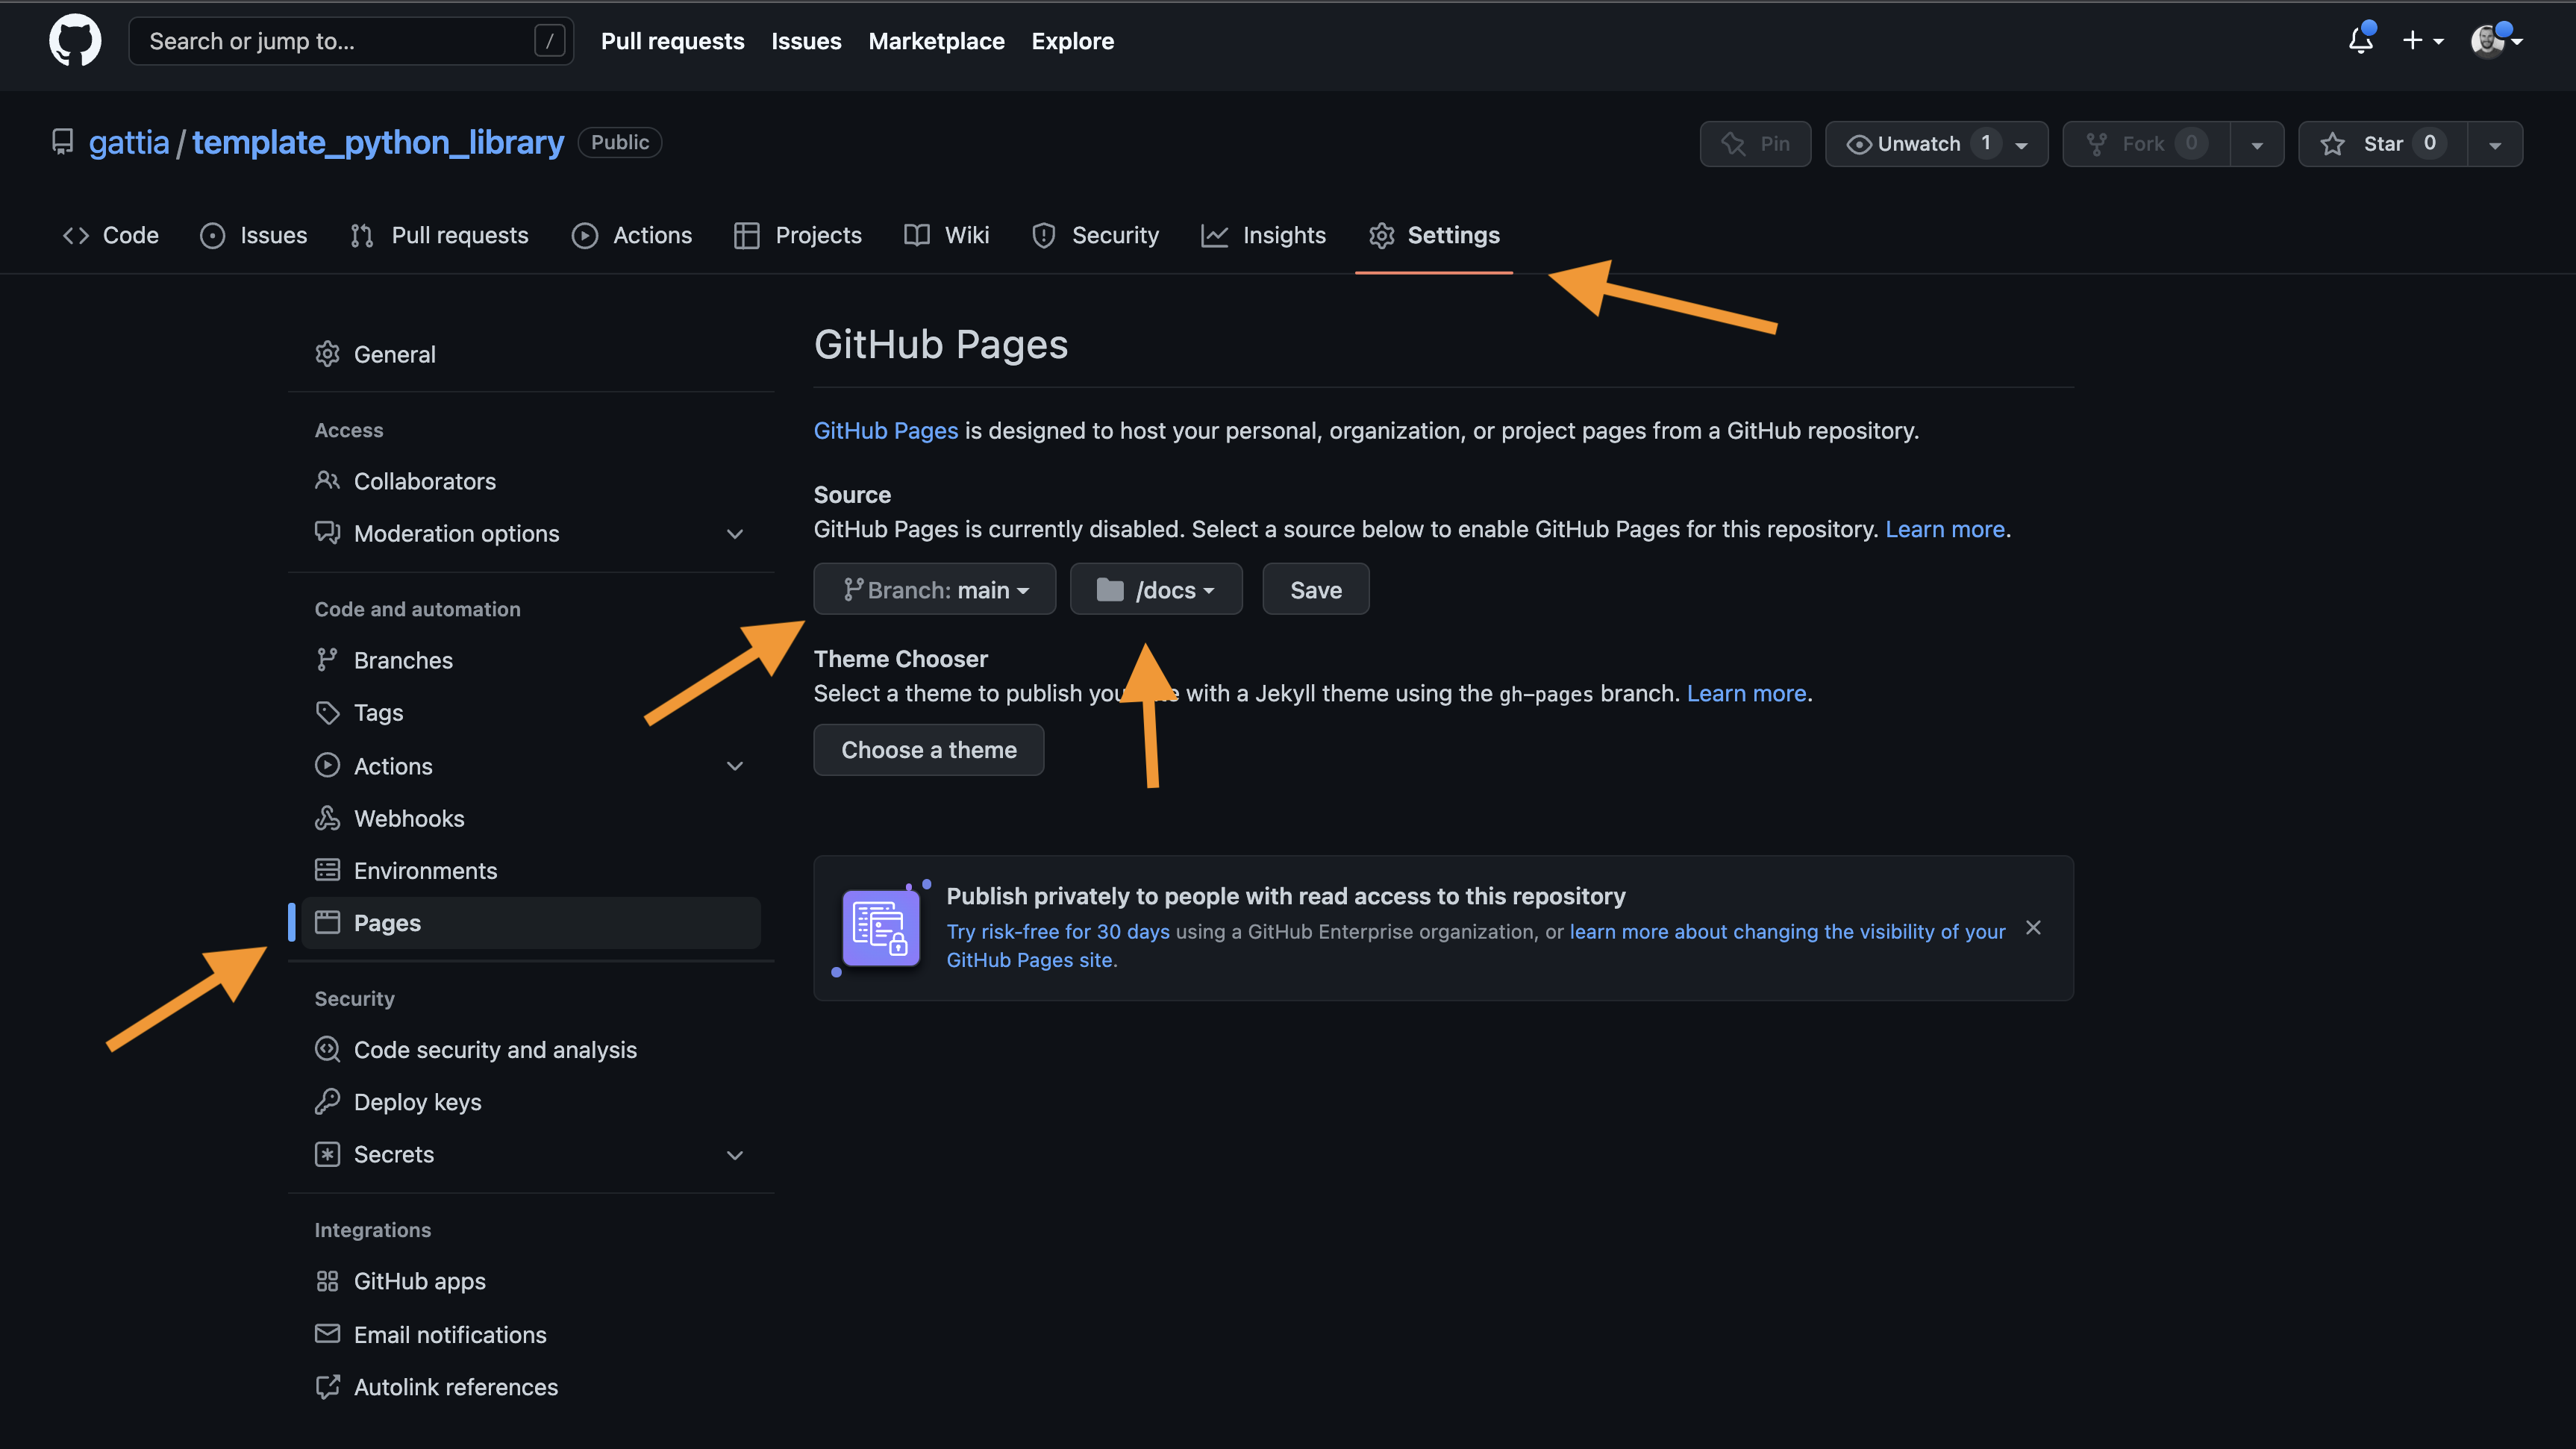This screenshot has width=2576, height=1449.
Task: Open Tags settings in the sidebar
Action: tap(378, 712)
